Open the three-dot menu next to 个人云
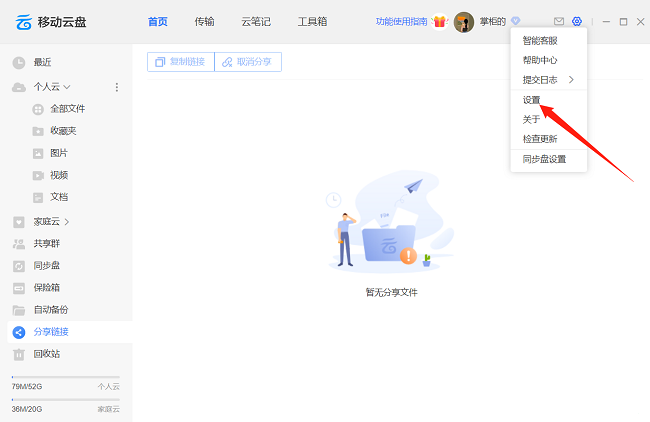650x422 pixels. tap(116, 87)
